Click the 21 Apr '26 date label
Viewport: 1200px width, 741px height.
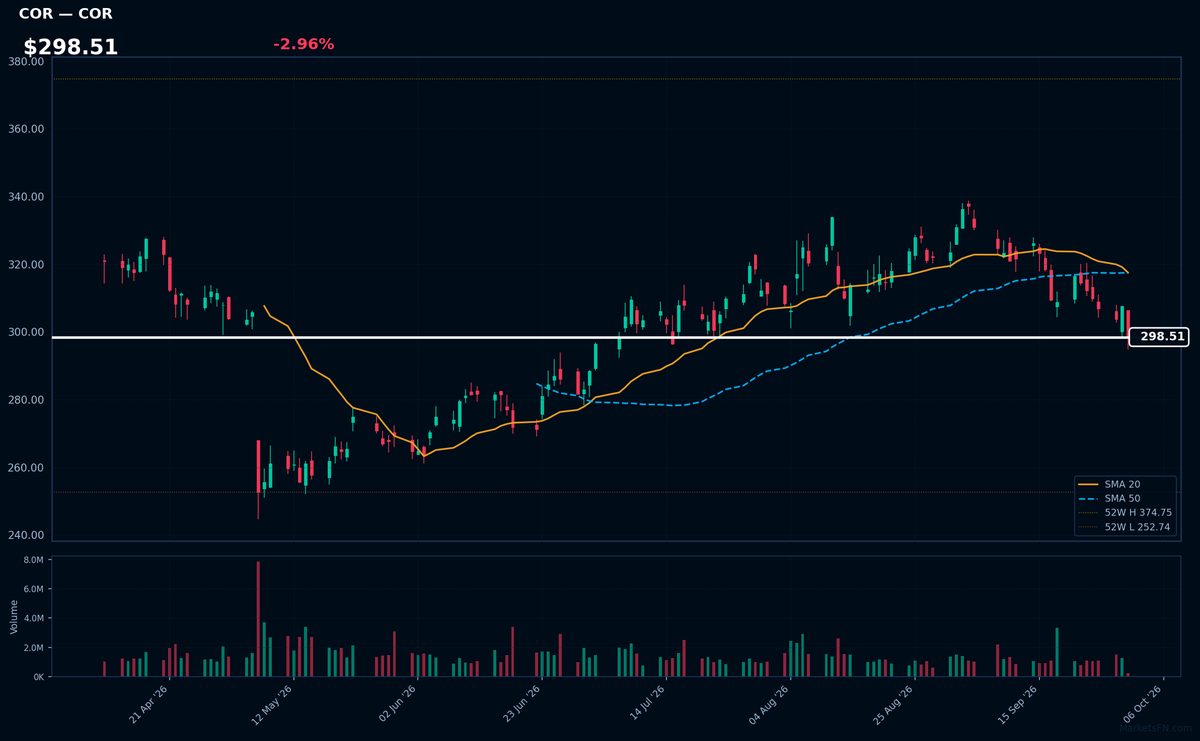pyautogui.click(x=149, y=704)
